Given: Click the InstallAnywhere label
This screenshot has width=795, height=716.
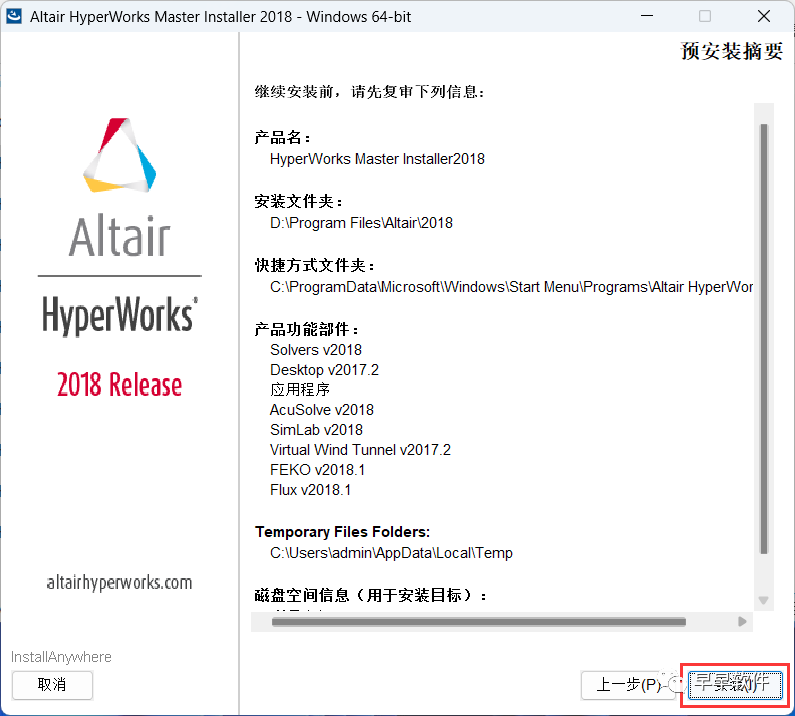Looking at the screenshot, I should point(61,657).
